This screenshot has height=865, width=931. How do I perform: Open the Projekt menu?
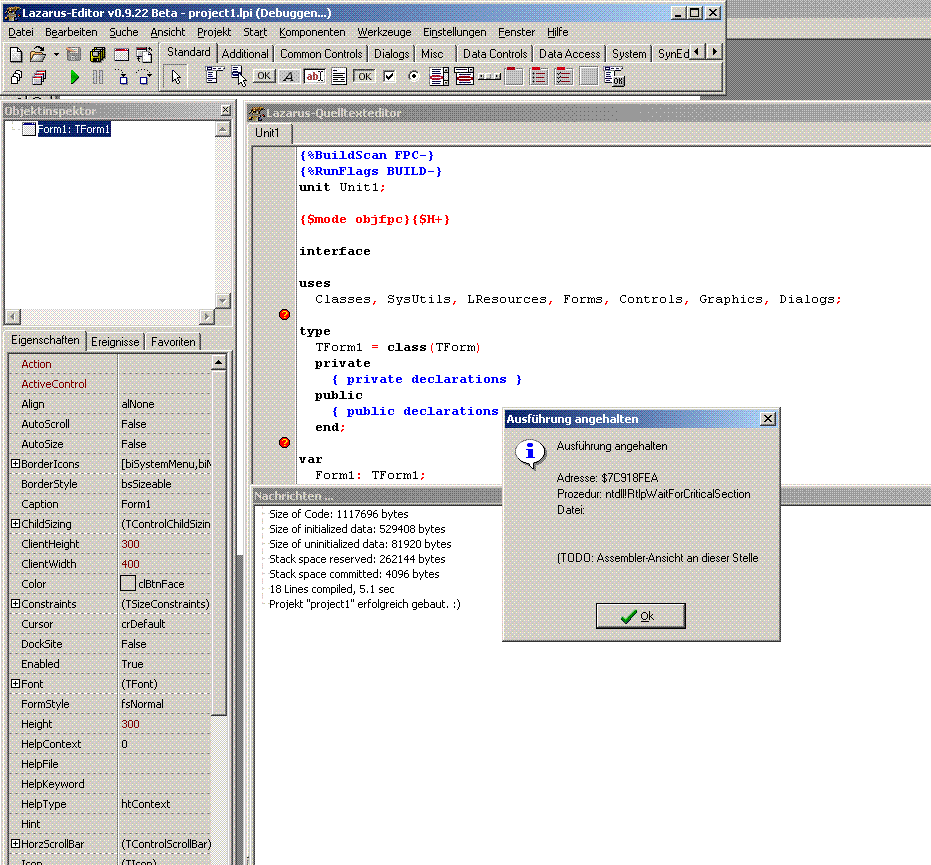[214, 32]
